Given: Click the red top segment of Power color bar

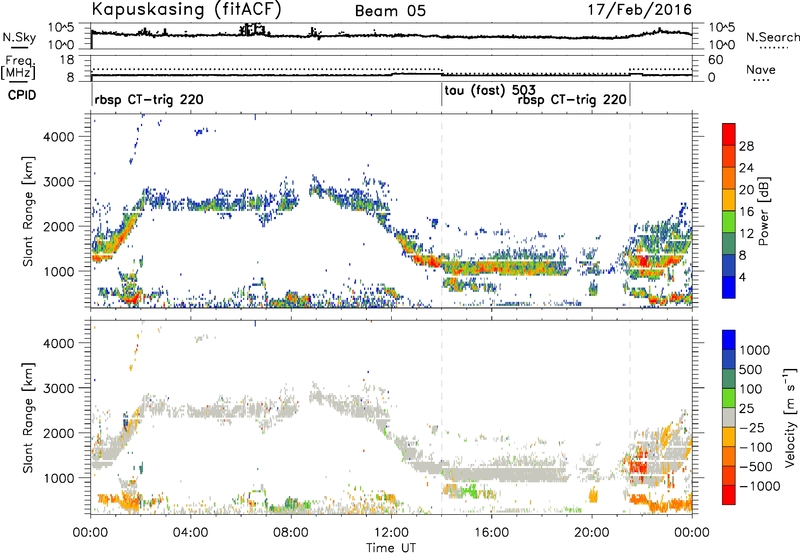Looking at the screenshot, I should pyautogui.click(x=729, y=135).
